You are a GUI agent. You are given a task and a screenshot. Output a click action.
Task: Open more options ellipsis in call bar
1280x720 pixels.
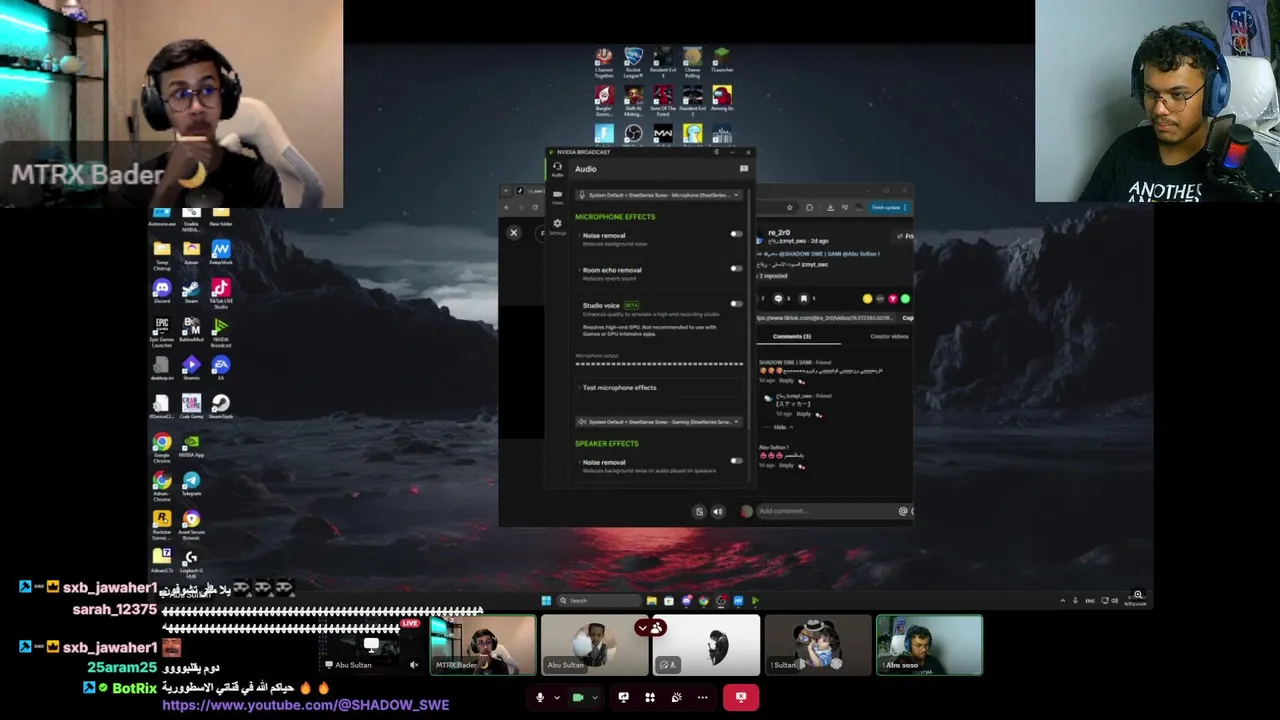(702, 697)
